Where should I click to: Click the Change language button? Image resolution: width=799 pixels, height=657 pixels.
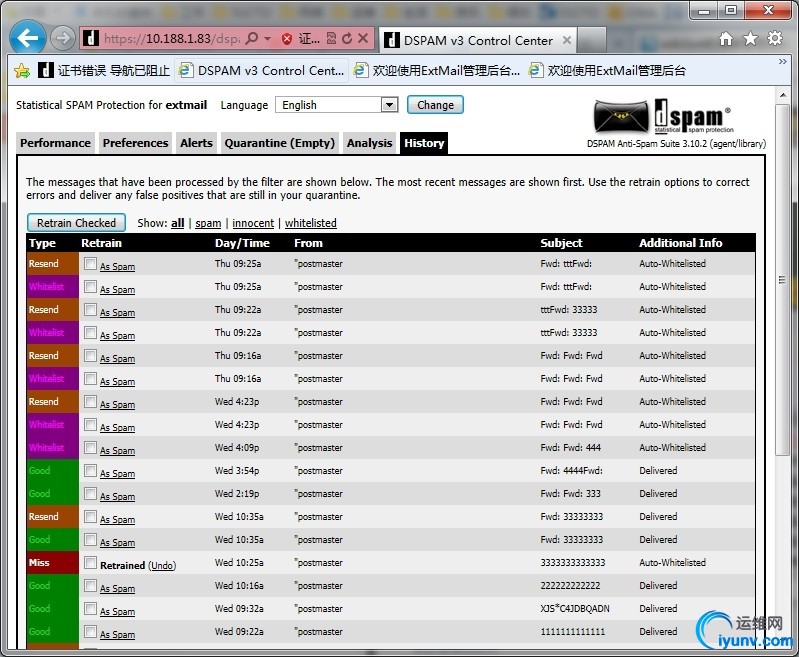pos(435,105)
